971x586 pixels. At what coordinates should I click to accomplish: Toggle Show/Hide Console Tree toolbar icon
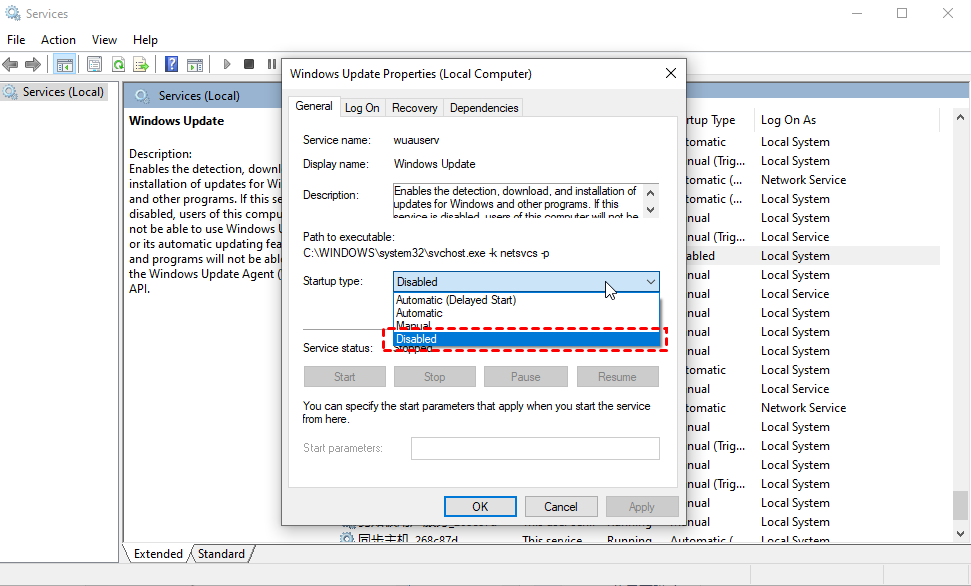click(x=64, y=64)
